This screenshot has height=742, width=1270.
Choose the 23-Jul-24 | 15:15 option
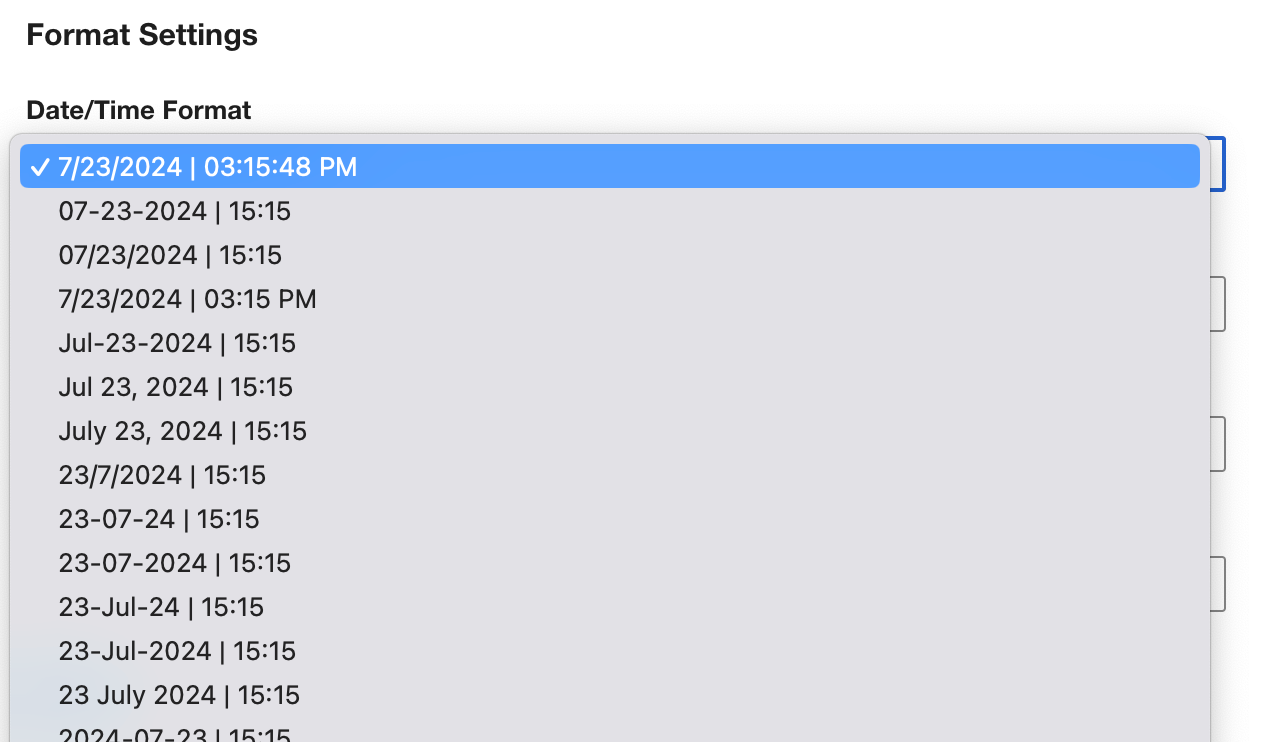click(x=161, y=607)
